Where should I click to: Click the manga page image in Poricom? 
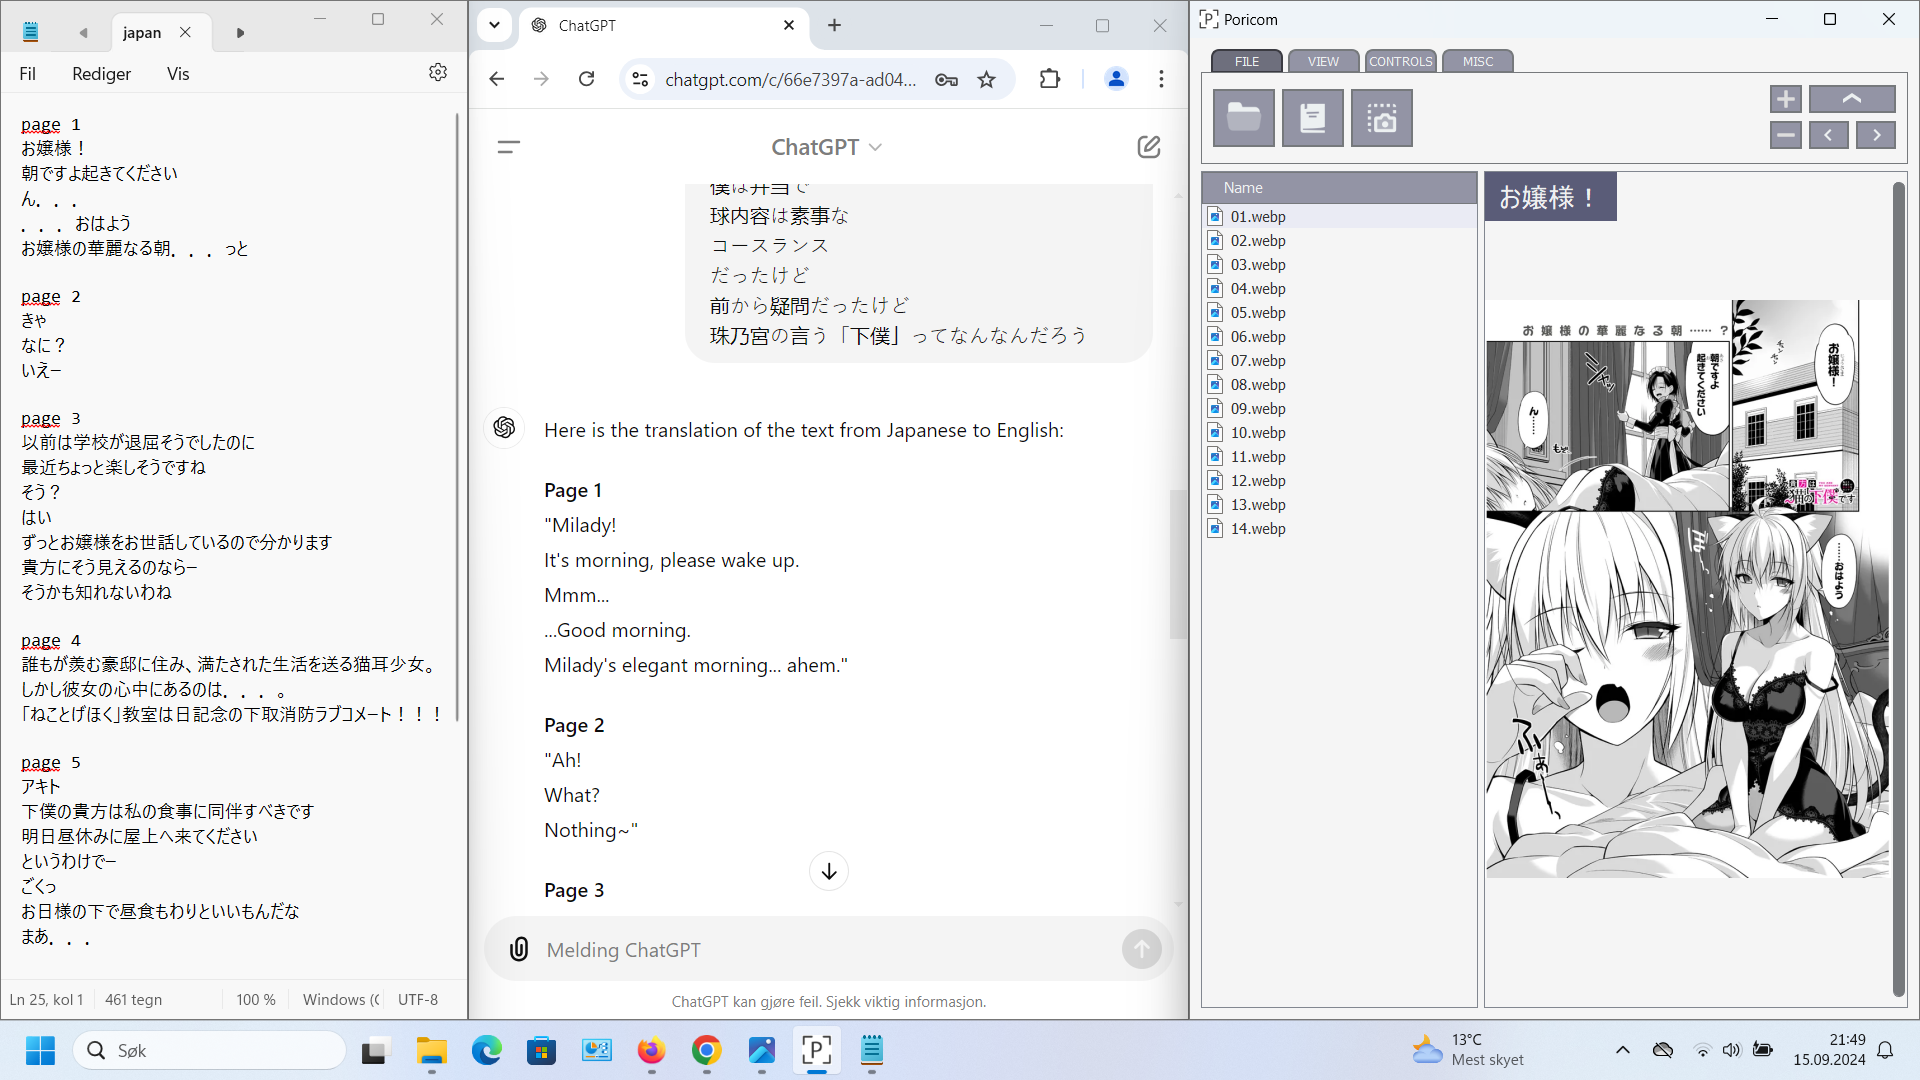coord(1687,589)
